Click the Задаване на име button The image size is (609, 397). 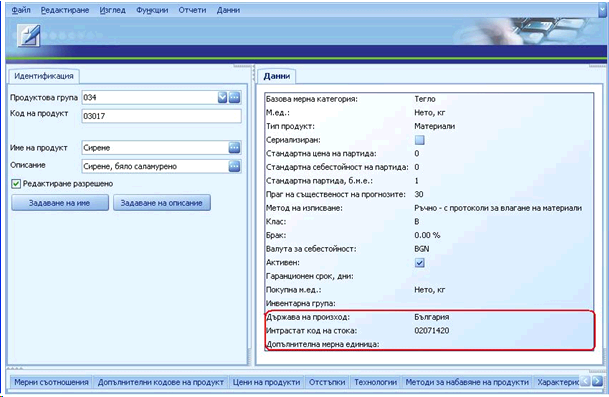pyautogui.click(x=60, y=203)
